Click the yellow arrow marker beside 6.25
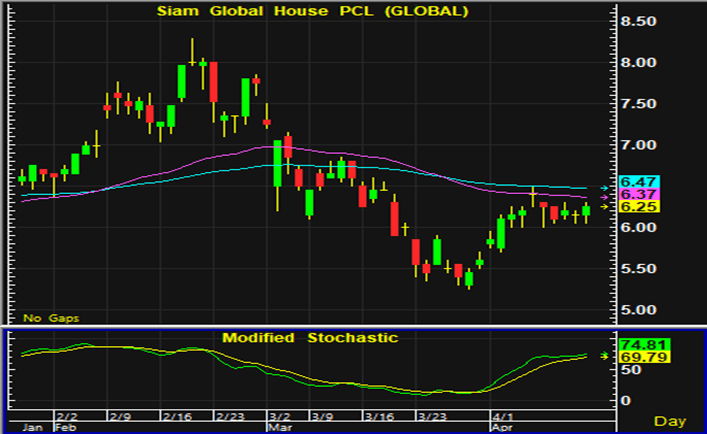Screen dimensions: 707x434 pyautogui.click(x=604, y=207)
